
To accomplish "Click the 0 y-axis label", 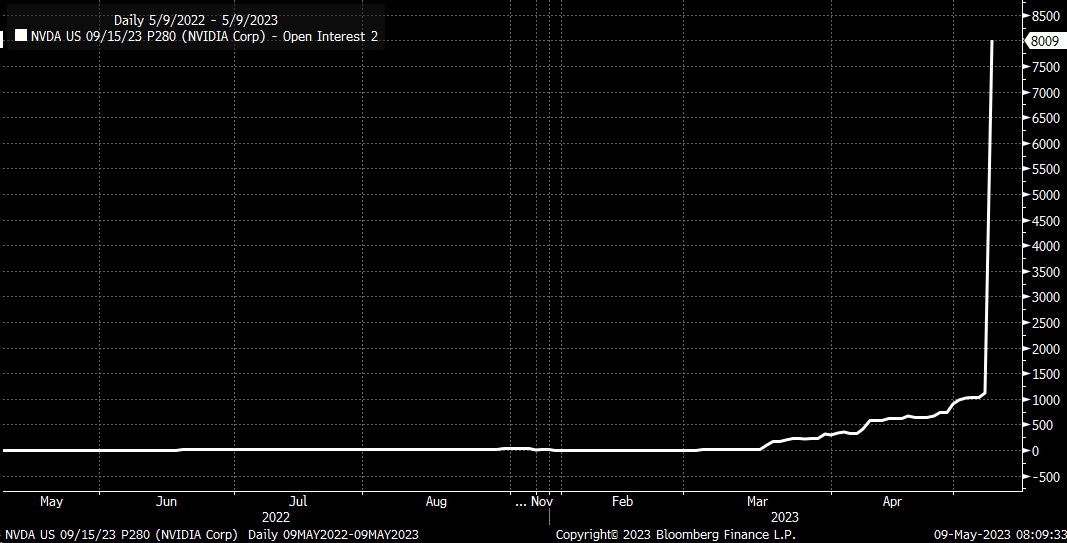I will (x=1035, y=451).
